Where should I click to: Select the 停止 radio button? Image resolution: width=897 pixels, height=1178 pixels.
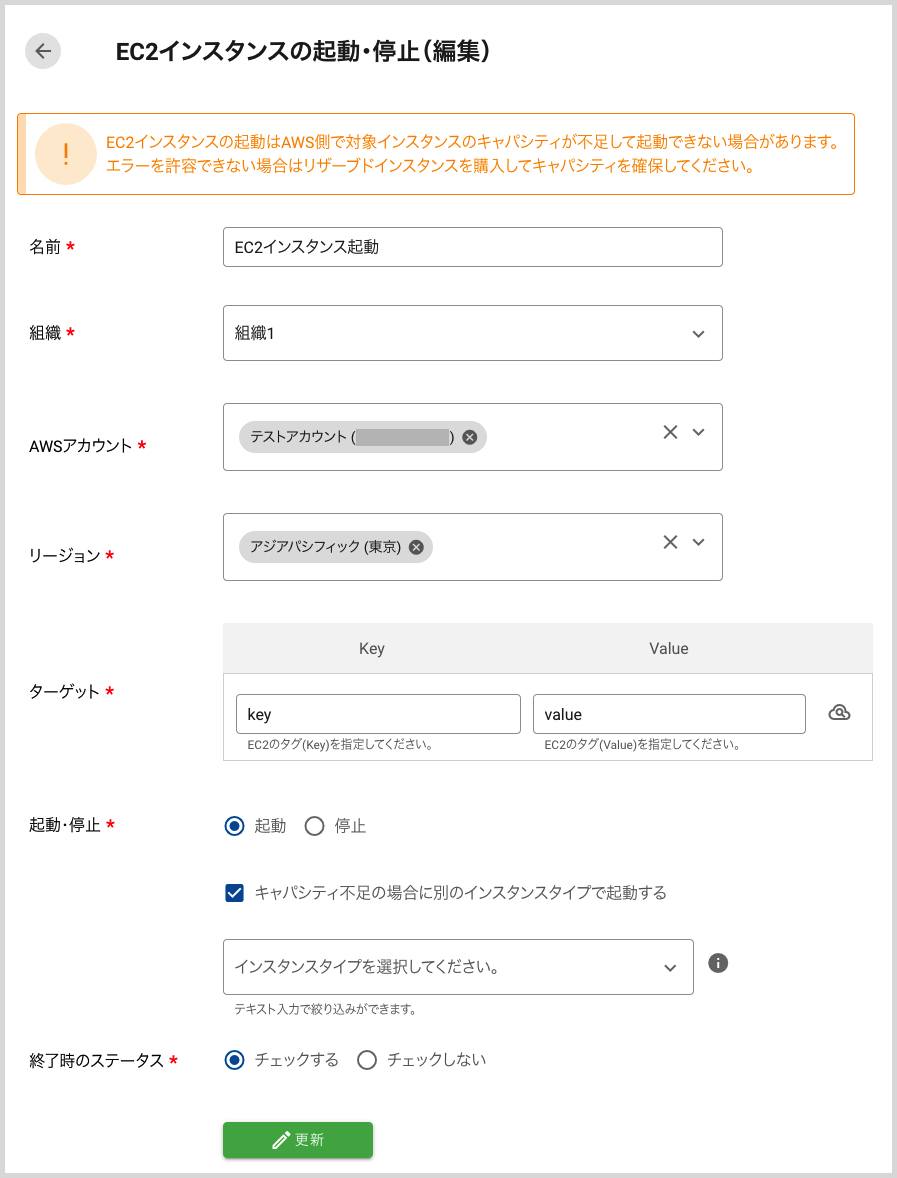[315, 826]
